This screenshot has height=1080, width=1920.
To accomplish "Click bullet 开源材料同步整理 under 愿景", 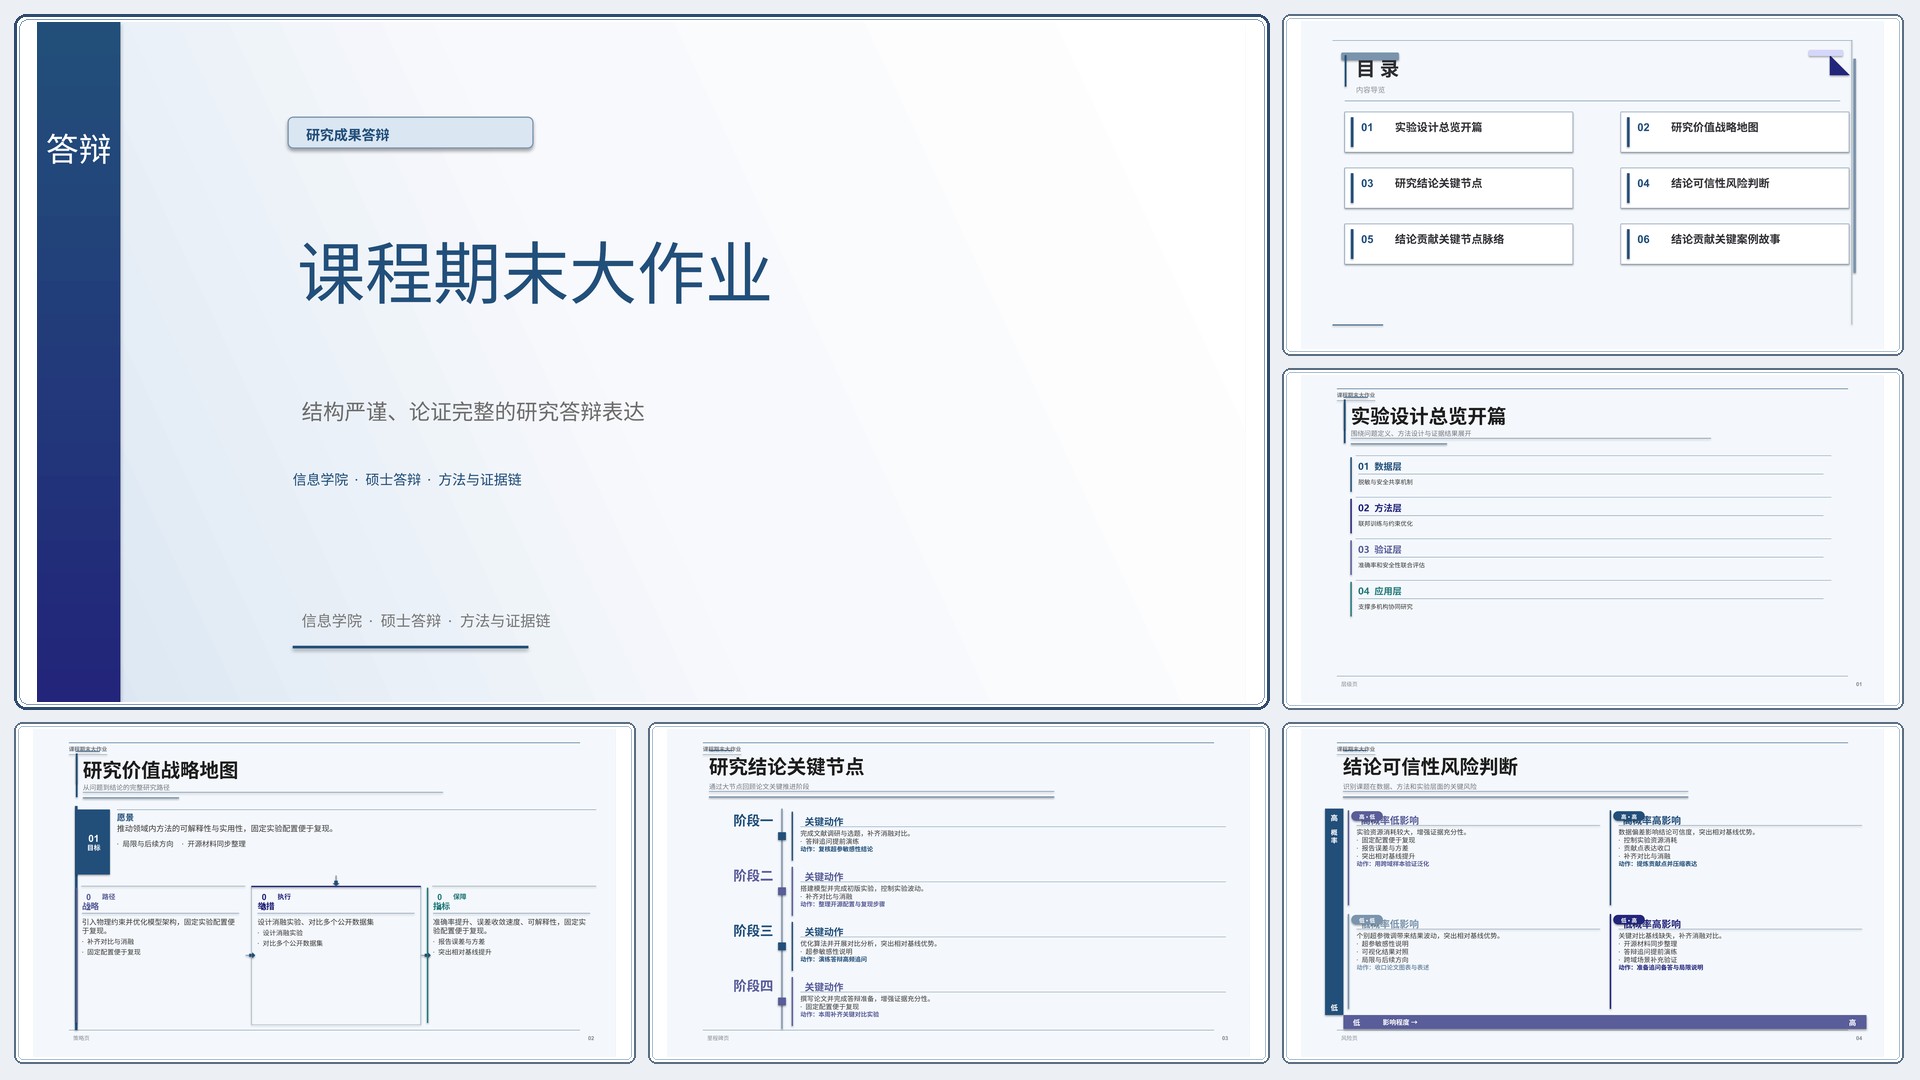I will (216, 844).
